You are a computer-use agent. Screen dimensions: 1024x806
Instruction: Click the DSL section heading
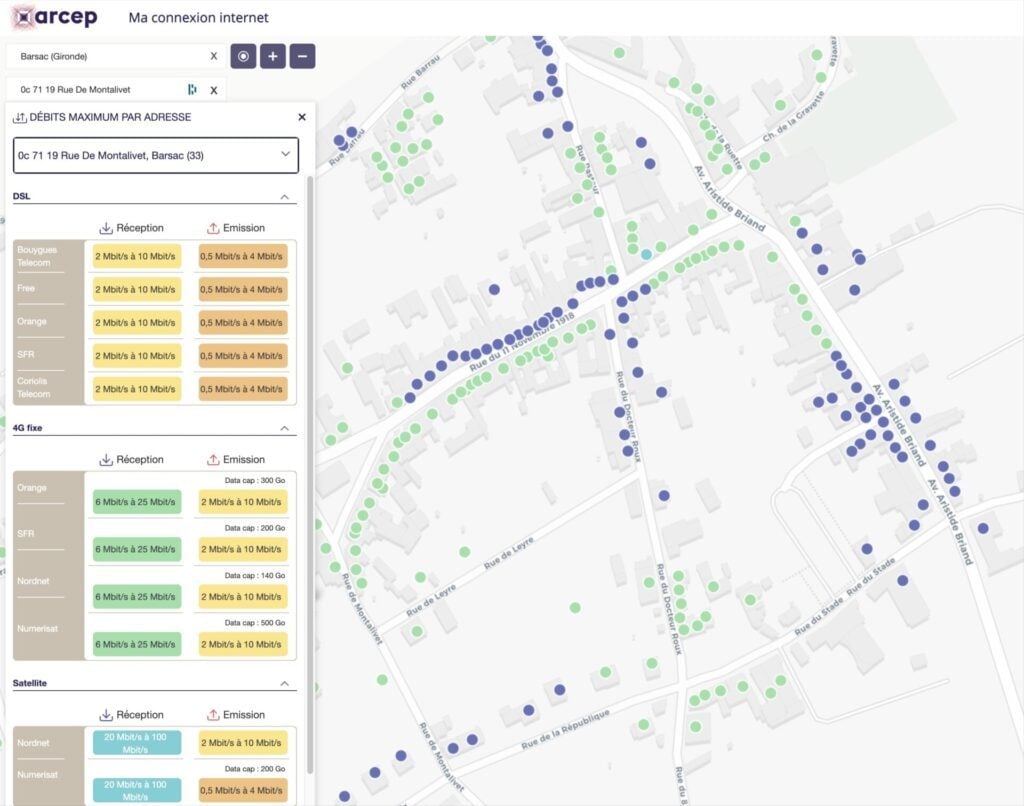[x=22, y=196]
